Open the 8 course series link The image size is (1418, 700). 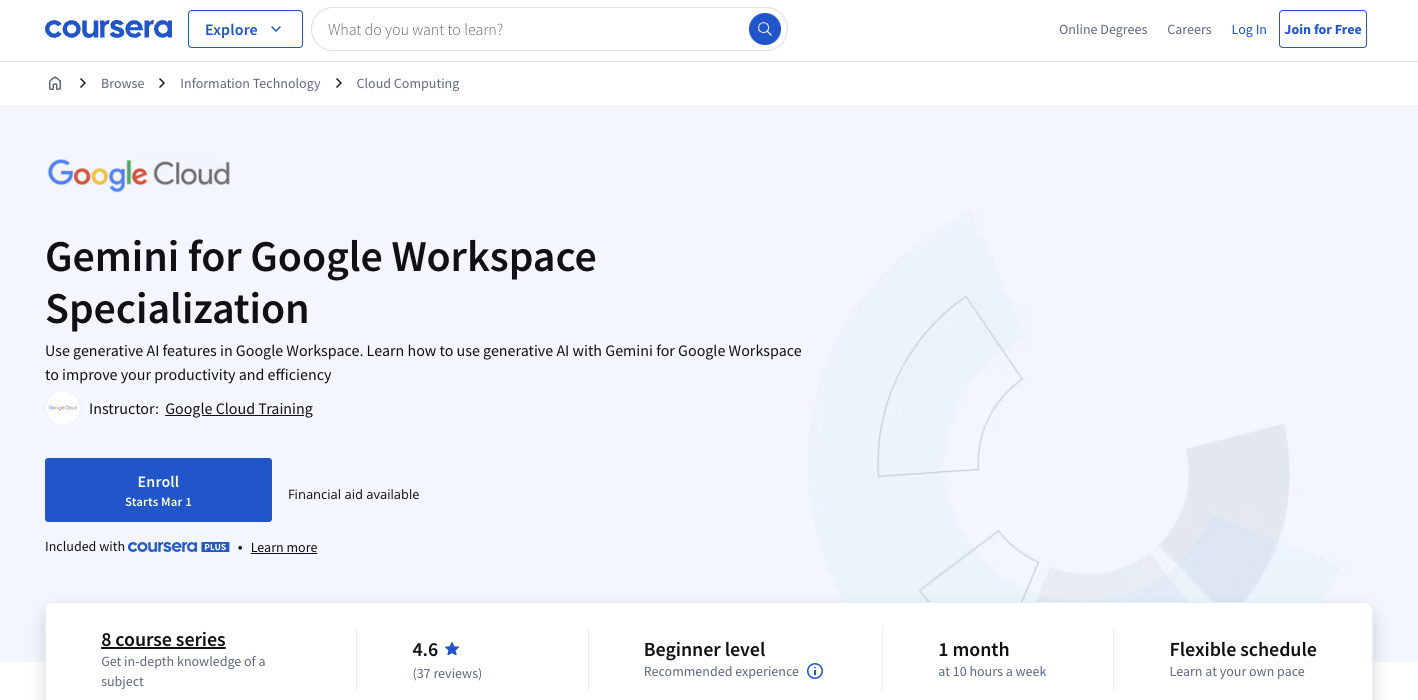coord(163,639)
